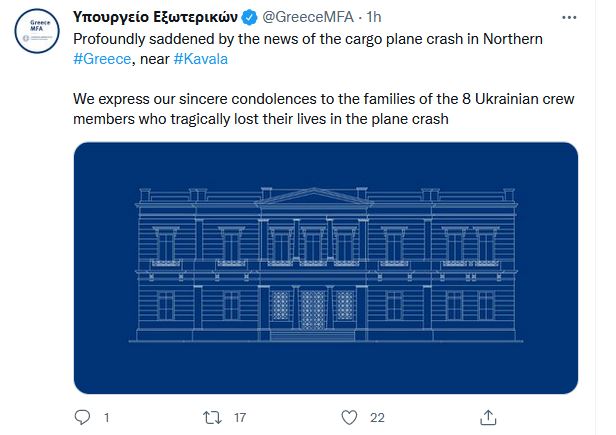Click the like count showing 22
The width and height of the screenshot is (616, 435).
coord(377,415)
